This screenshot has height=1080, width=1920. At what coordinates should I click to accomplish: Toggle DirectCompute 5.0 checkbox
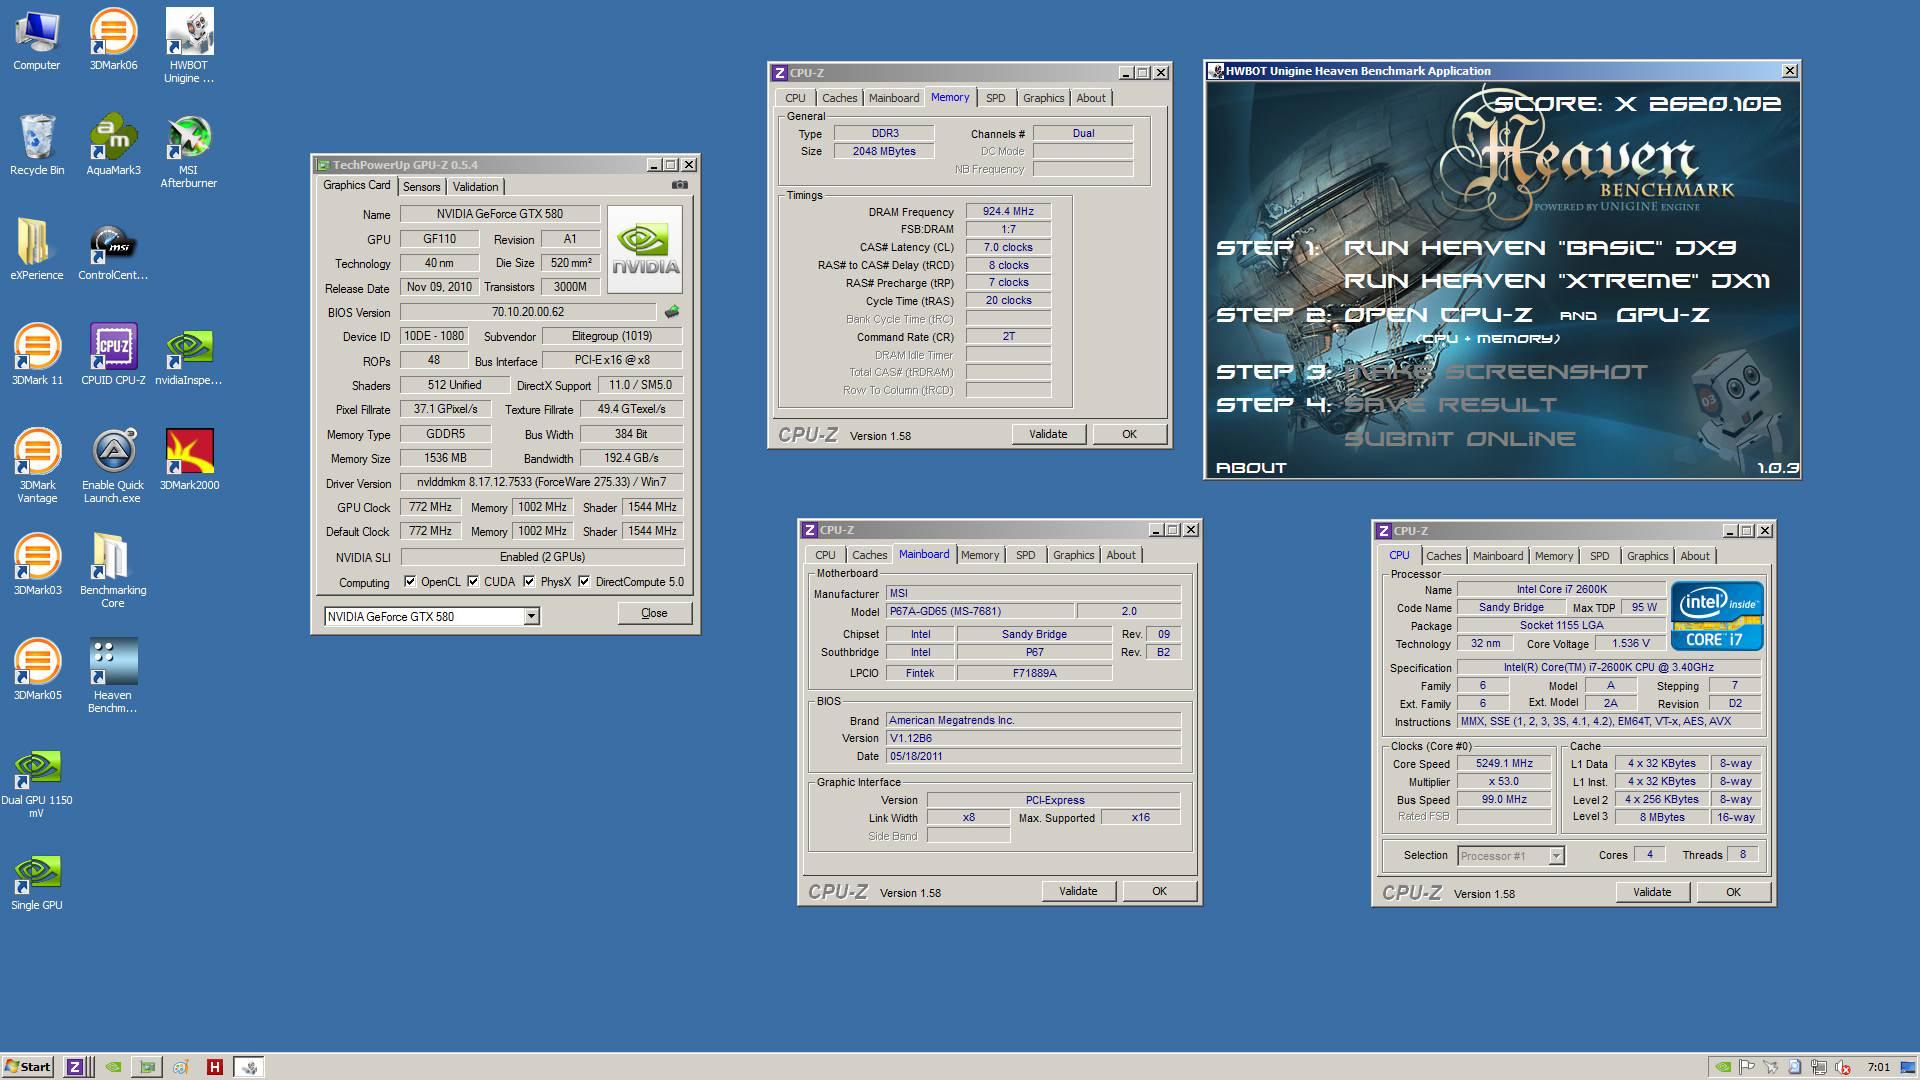[584, 582]
